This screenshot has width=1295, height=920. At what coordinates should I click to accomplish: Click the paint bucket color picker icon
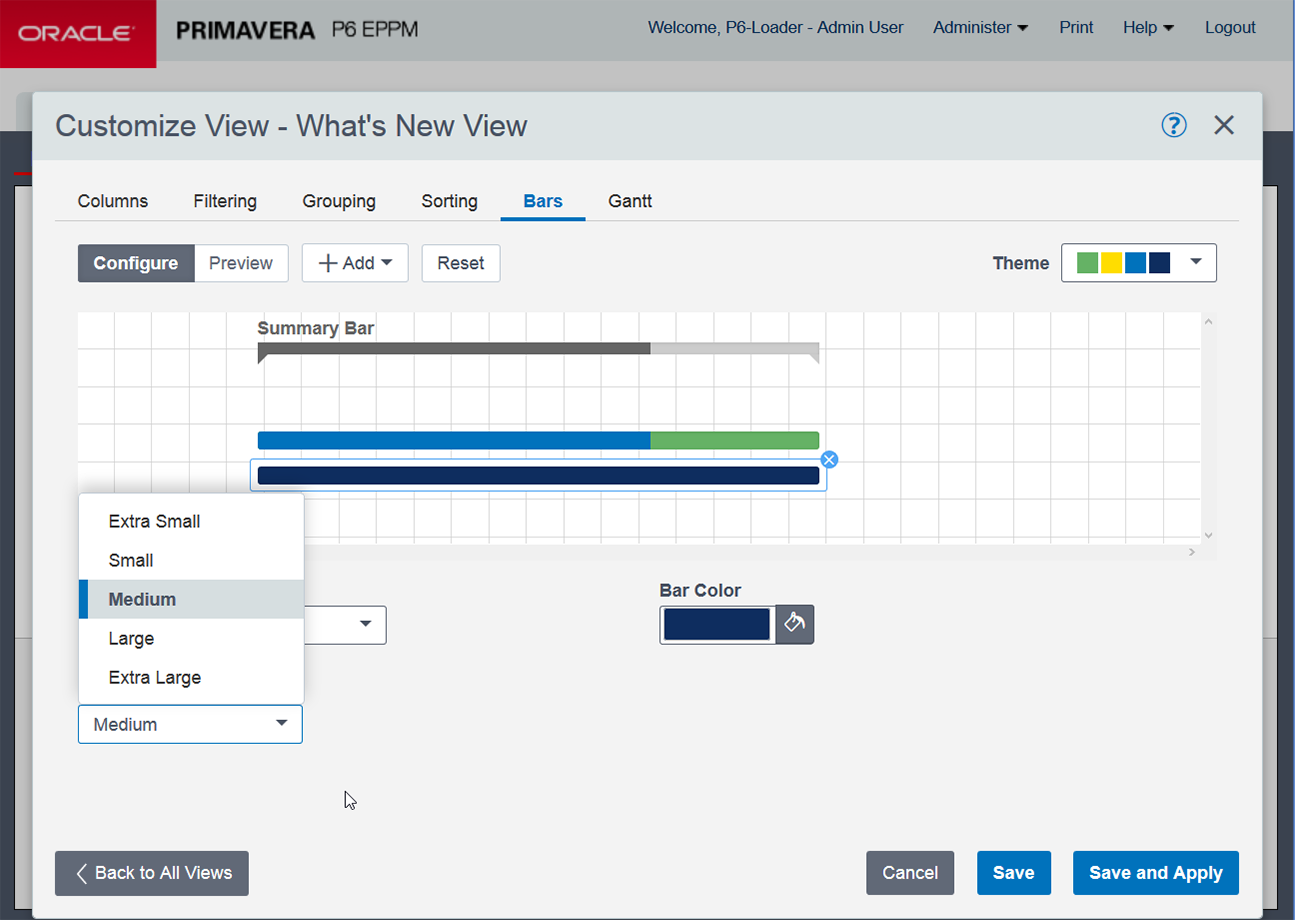795,624
